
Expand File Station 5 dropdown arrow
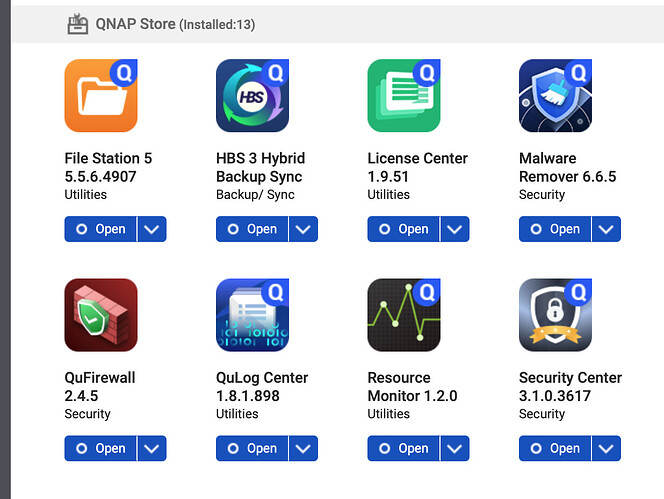152,229
